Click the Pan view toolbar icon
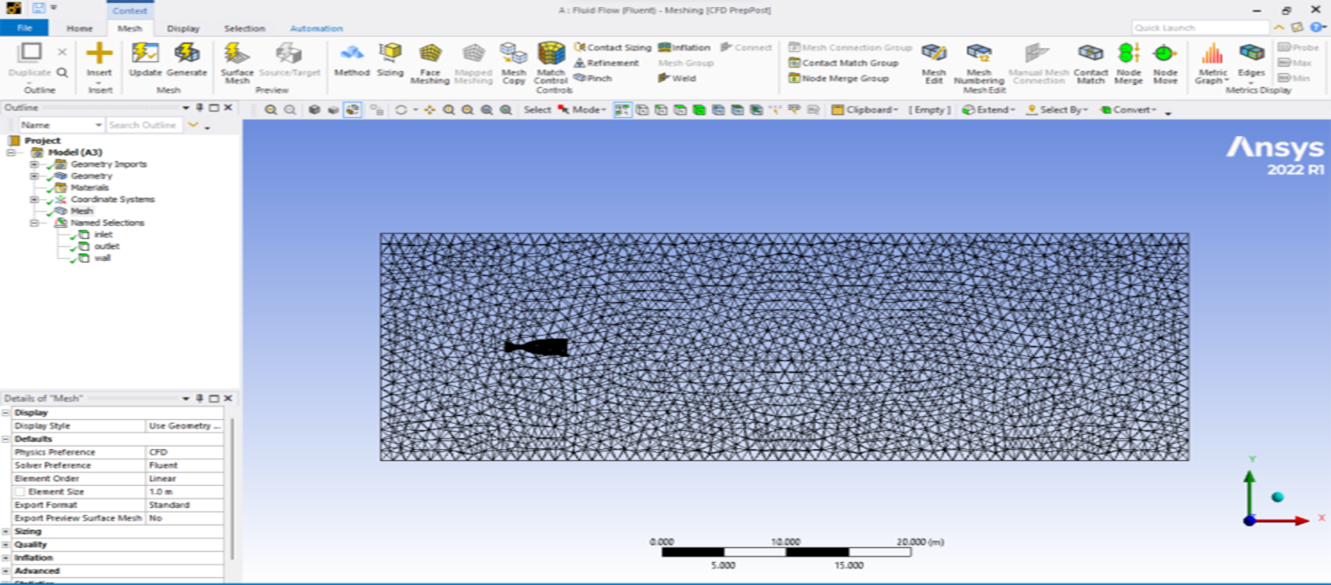1331x585 pixels. coord(430,110)
